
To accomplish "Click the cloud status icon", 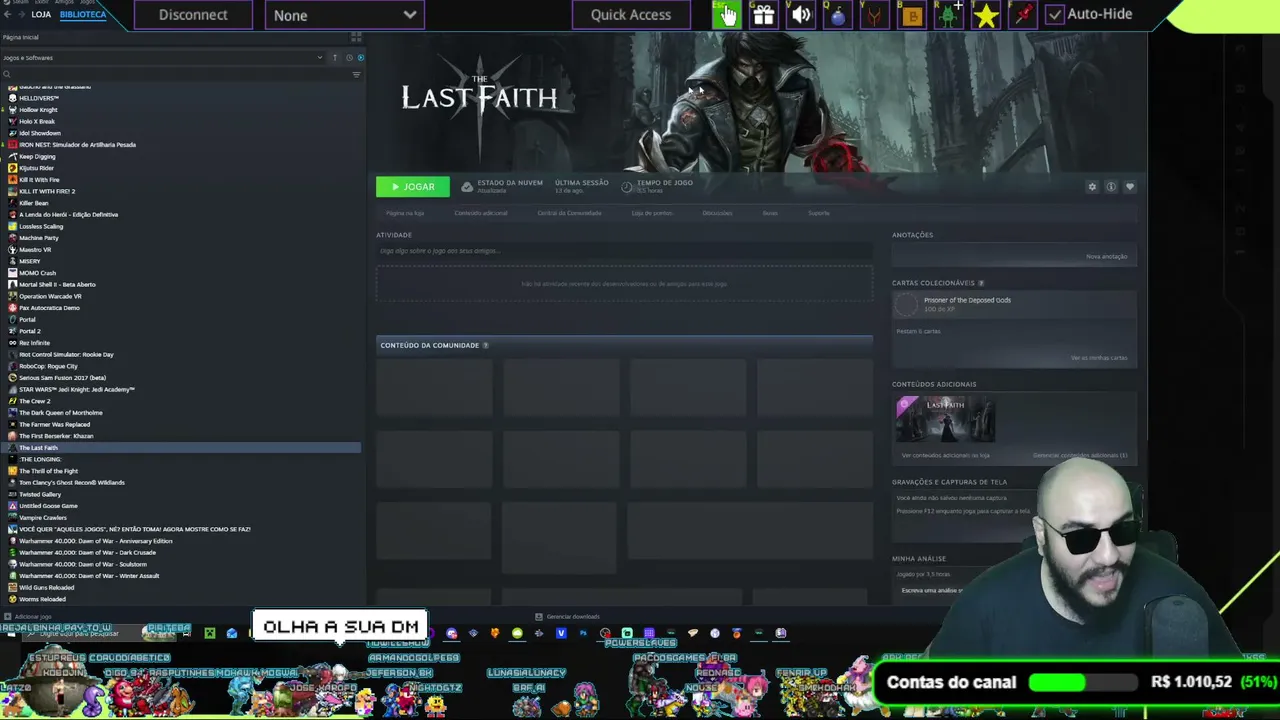I will pos(467,187).
